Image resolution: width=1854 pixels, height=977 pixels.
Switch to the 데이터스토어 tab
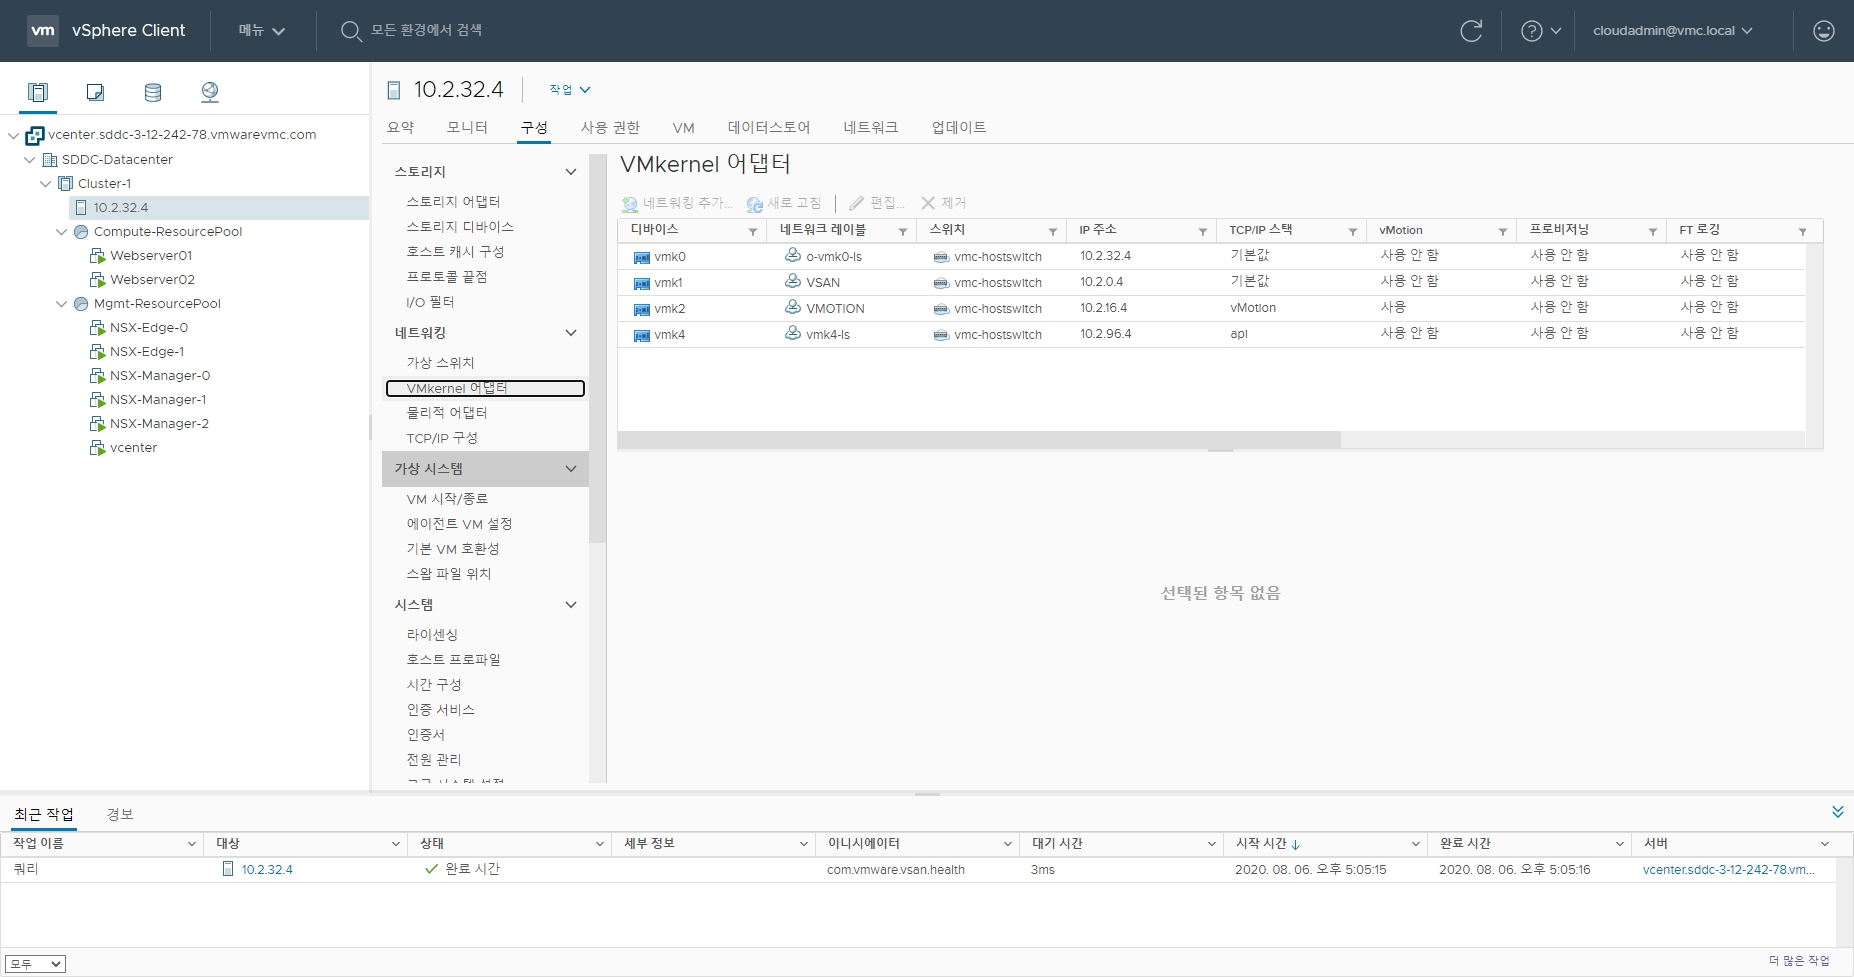769,127
